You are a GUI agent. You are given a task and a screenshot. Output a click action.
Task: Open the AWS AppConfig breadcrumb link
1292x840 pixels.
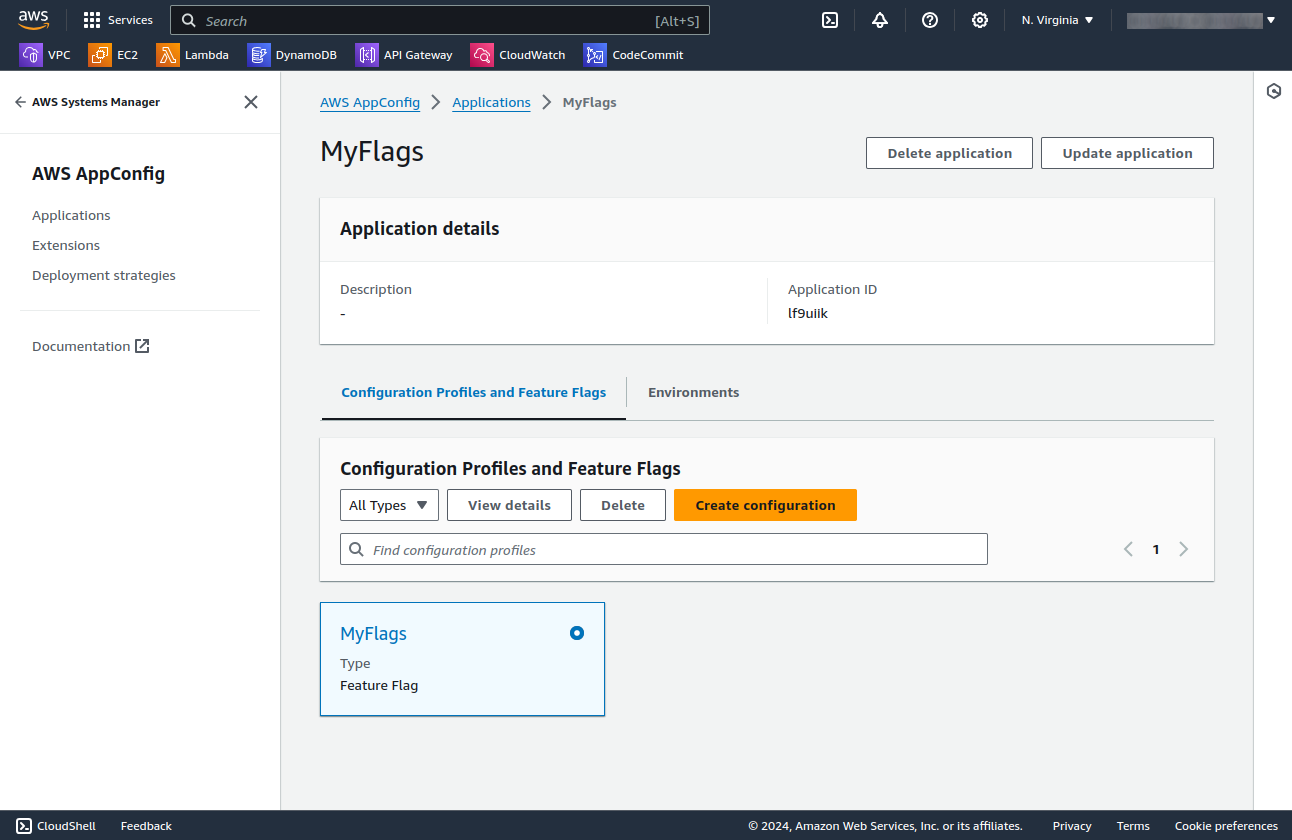[370, 102]
